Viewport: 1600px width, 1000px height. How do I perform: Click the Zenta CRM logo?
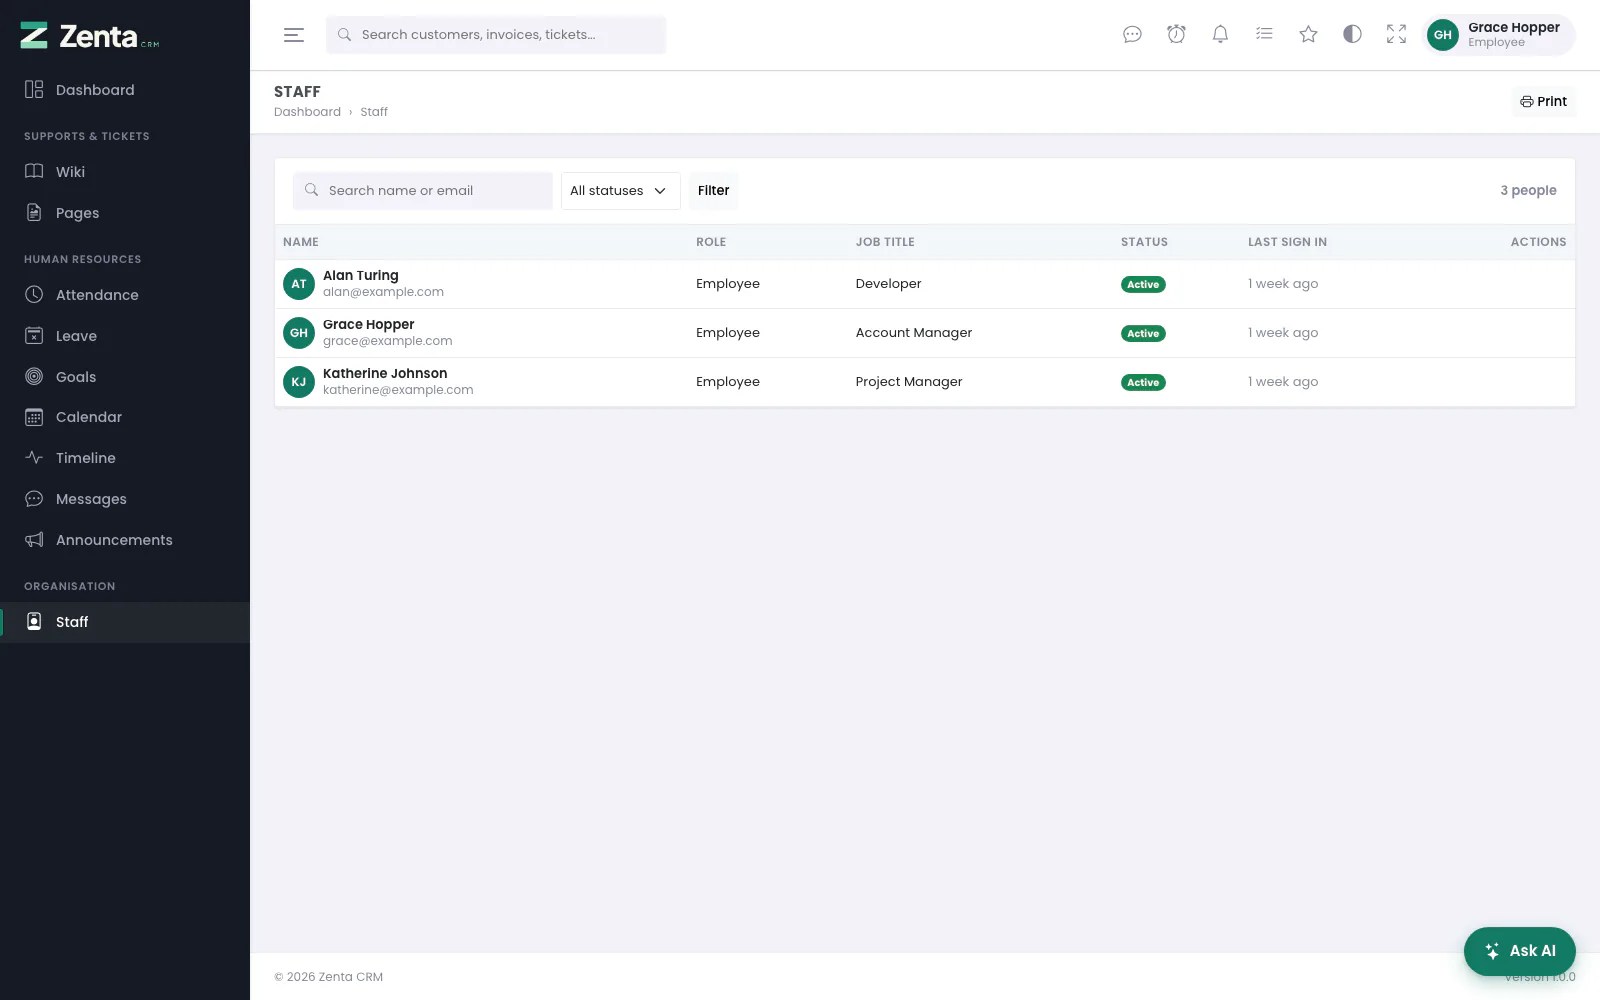pos(90,36)
